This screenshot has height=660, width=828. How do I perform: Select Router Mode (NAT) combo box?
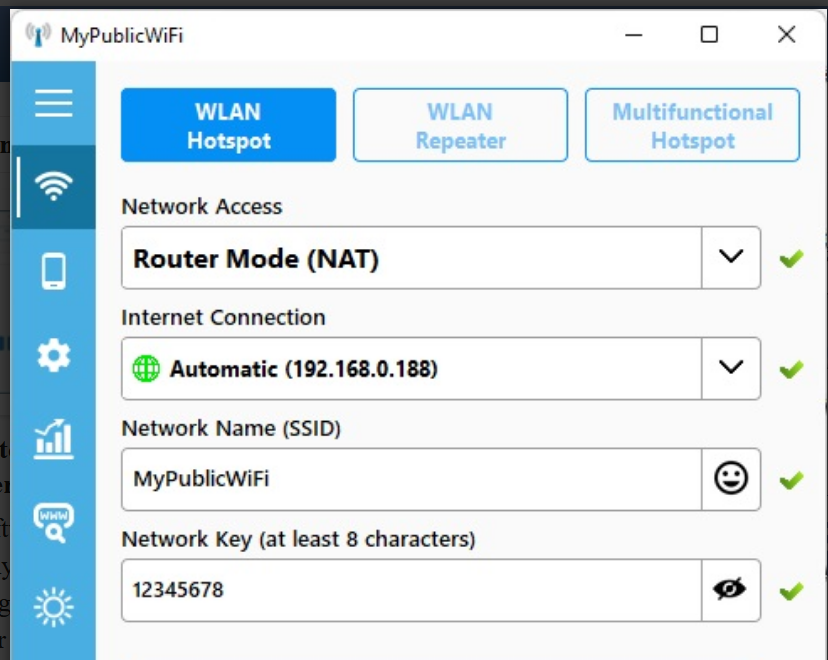coord(400,258)
